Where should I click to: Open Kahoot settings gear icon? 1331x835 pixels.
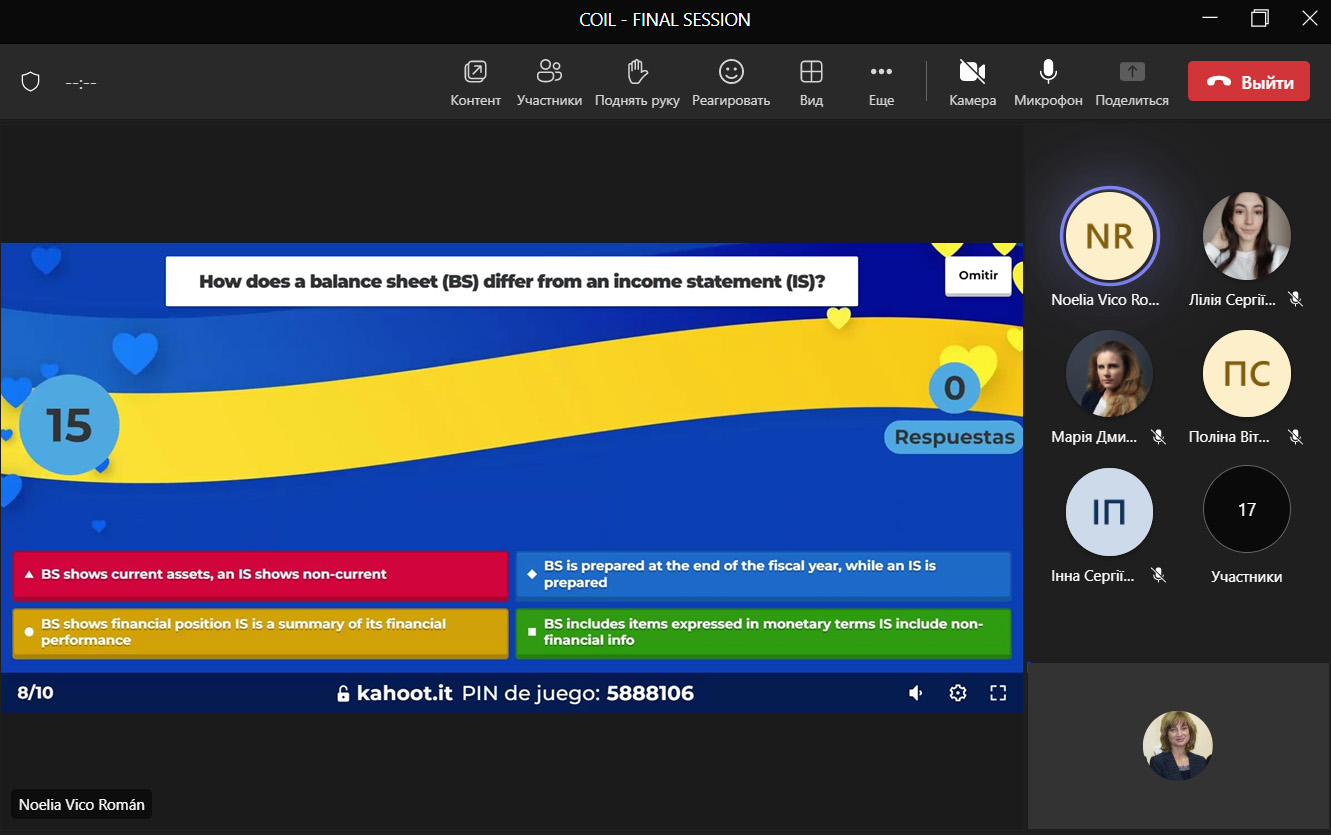[957, 693]
